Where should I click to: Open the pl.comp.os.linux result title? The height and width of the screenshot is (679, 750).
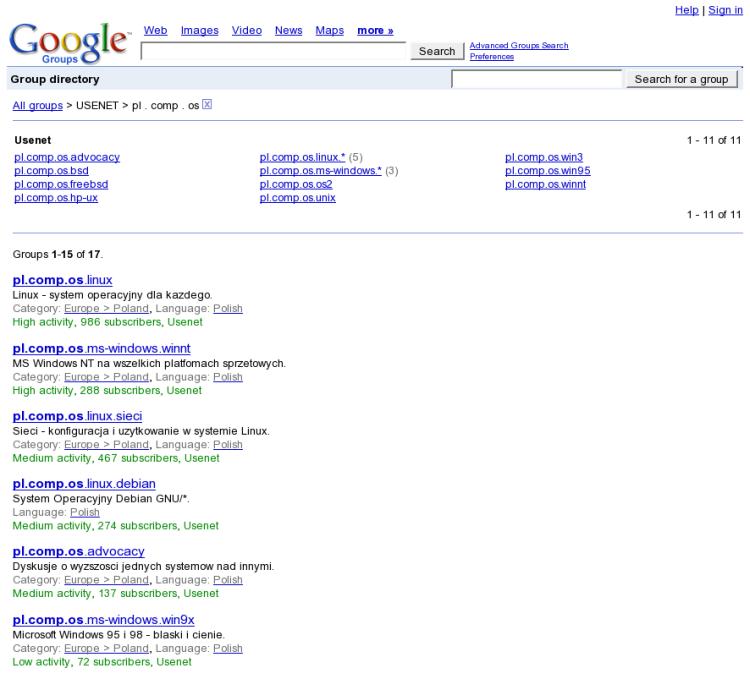tap(63, 280)
